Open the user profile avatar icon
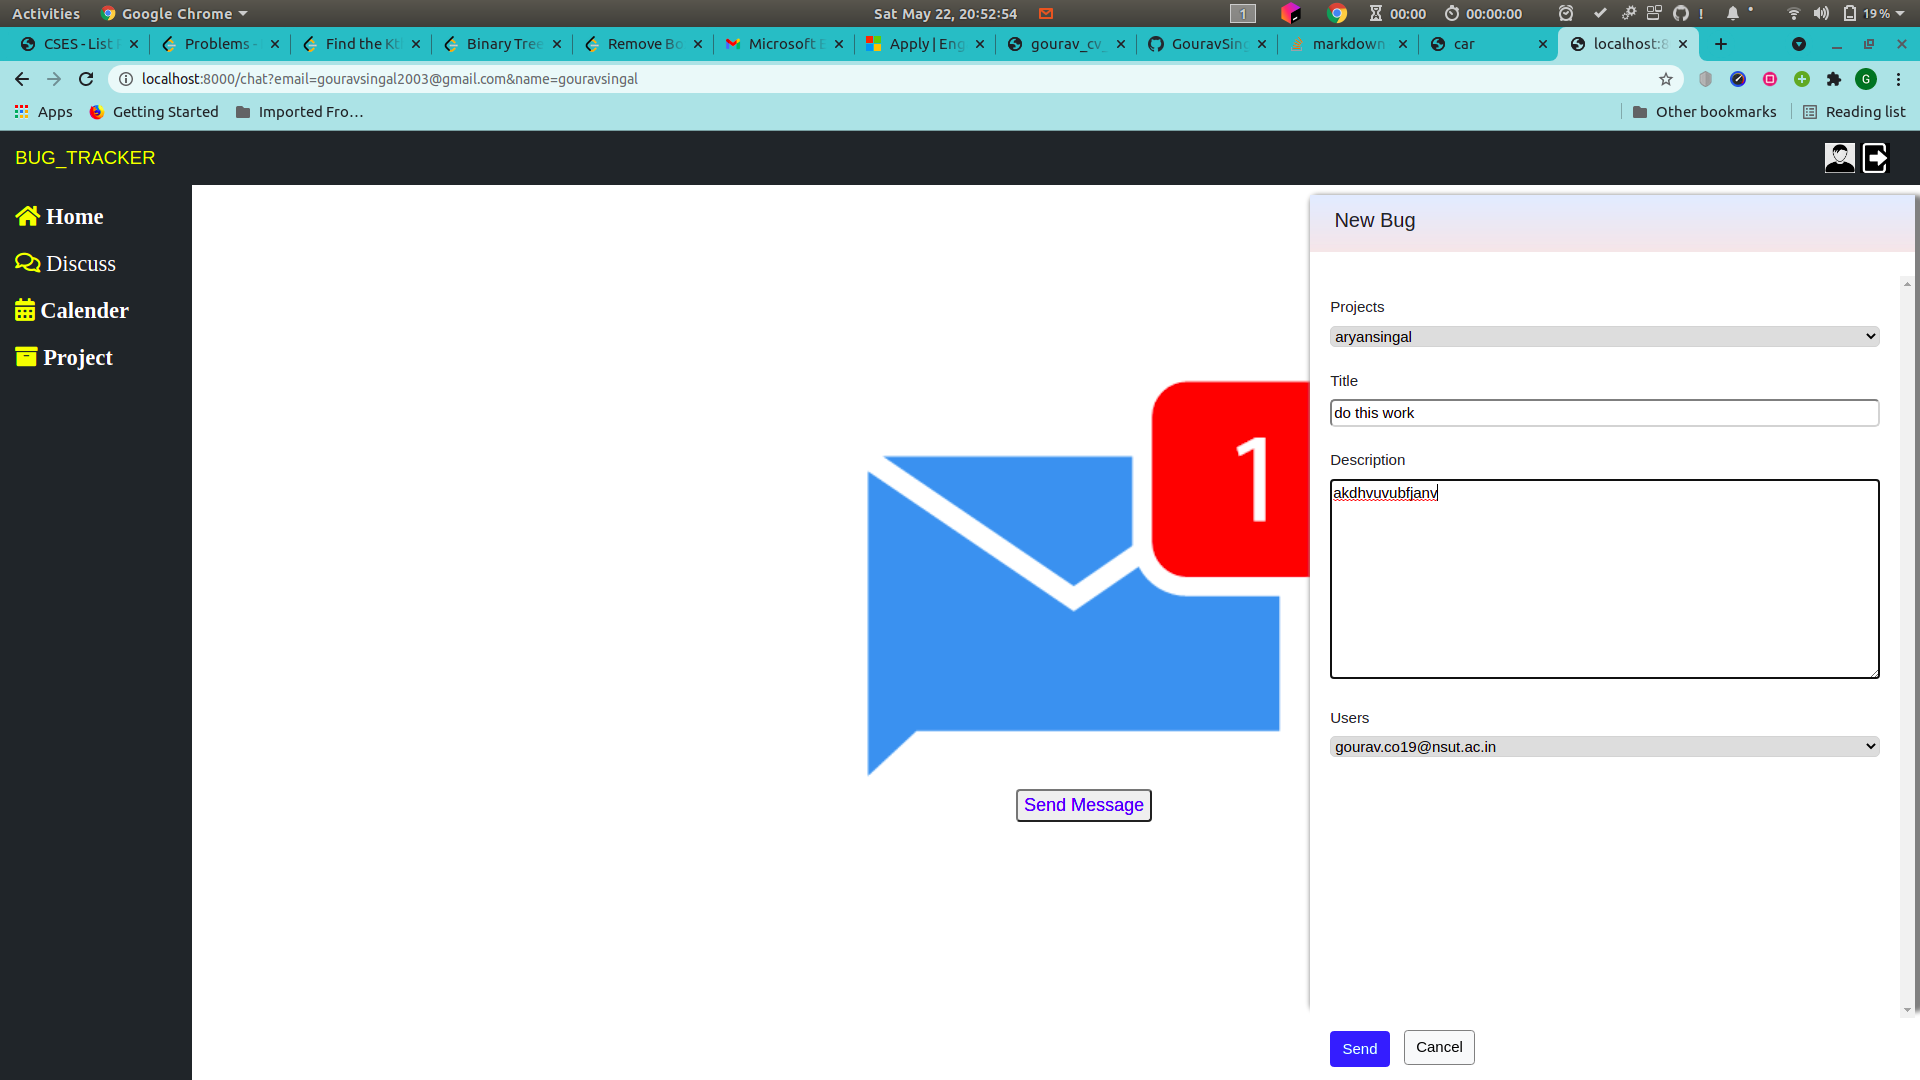 click(1840, 157)
